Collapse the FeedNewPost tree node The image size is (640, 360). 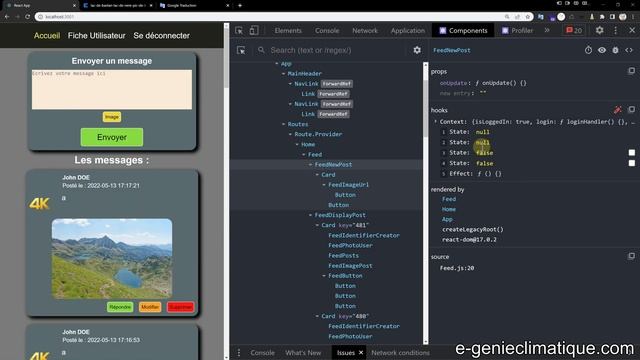(x=311, y=164)
